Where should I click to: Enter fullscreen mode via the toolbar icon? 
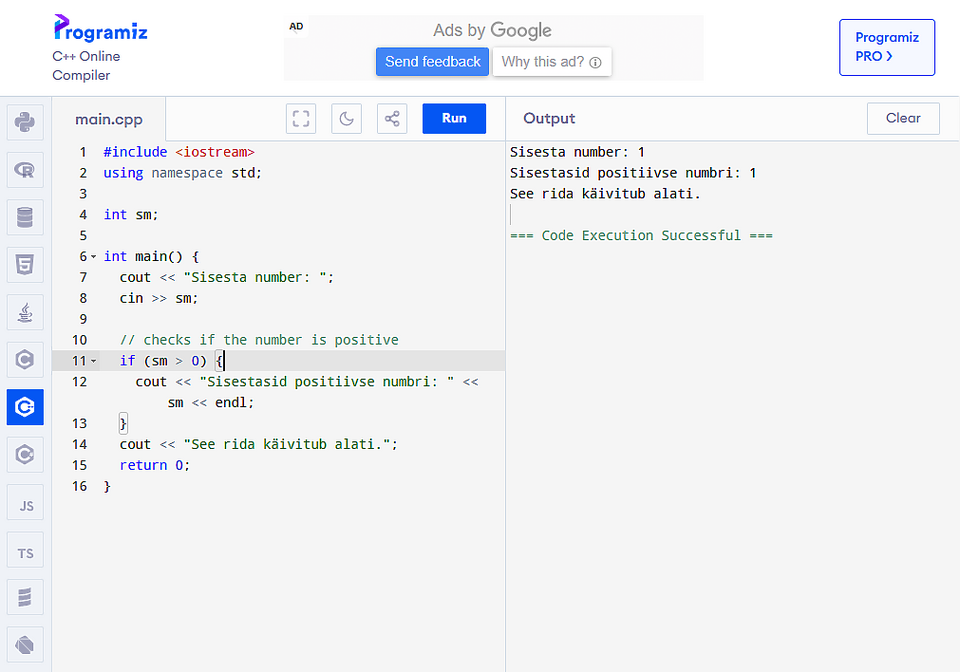(300, 118)
